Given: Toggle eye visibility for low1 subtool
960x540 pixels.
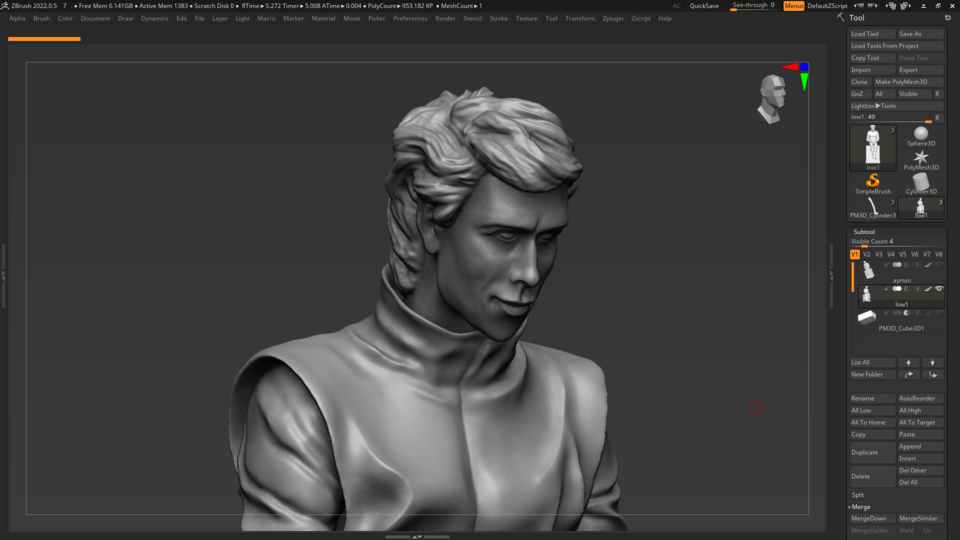Looking at the screenshot, I should (x=939, y=289).
